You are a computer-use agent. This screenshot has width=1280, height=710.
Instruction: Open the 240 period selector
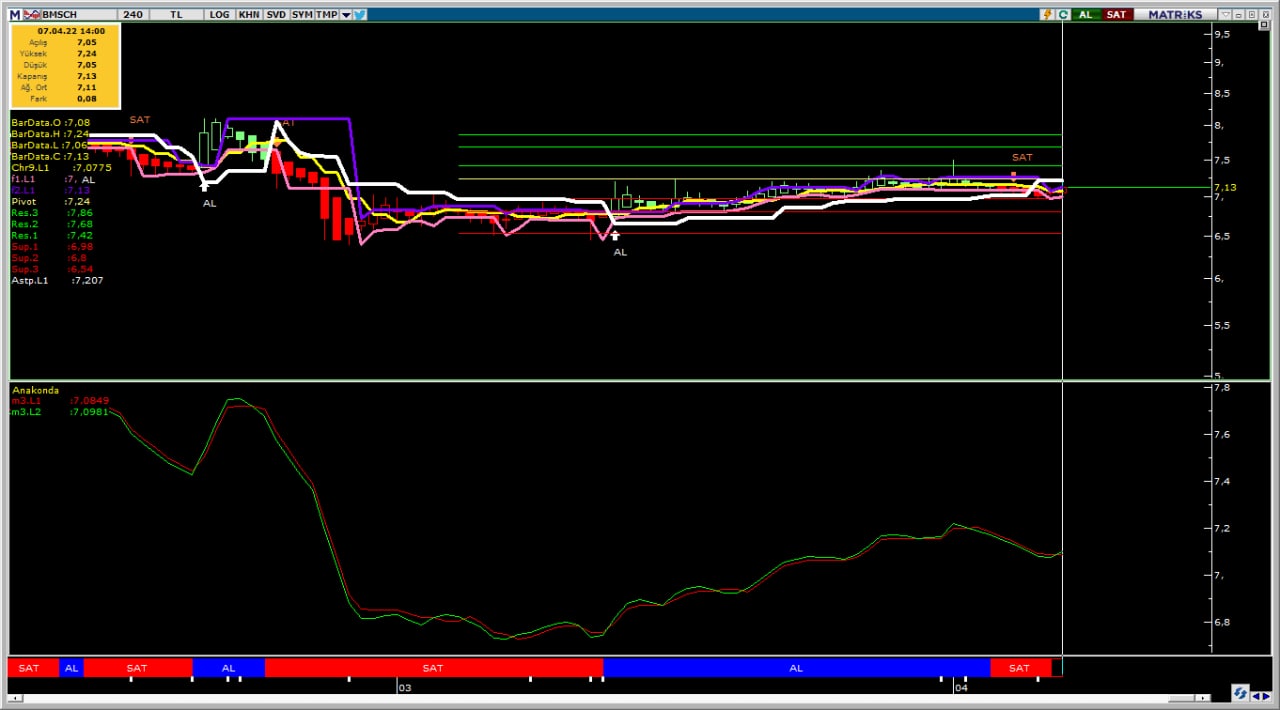pyautogui.click(x=133, y=15)
